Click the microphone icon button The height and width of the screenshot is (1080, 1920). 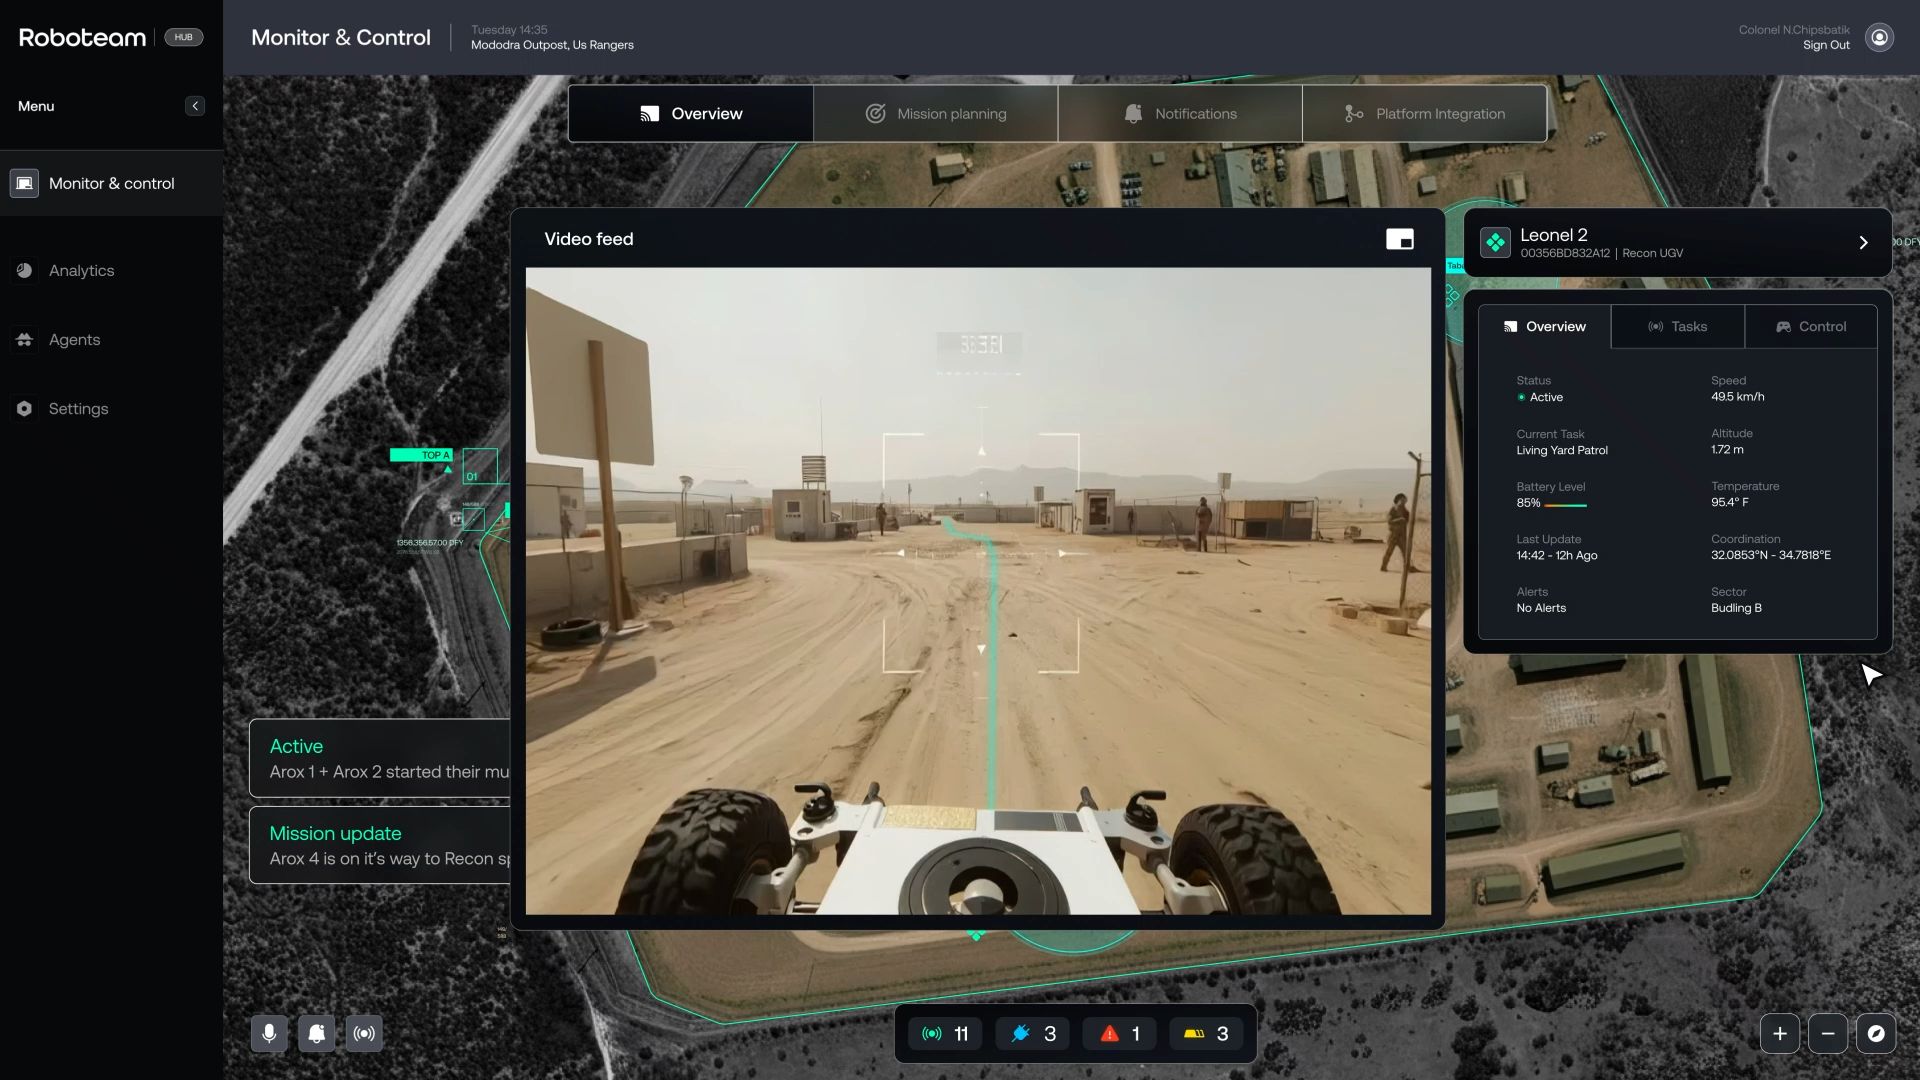tap(269, 1033)
